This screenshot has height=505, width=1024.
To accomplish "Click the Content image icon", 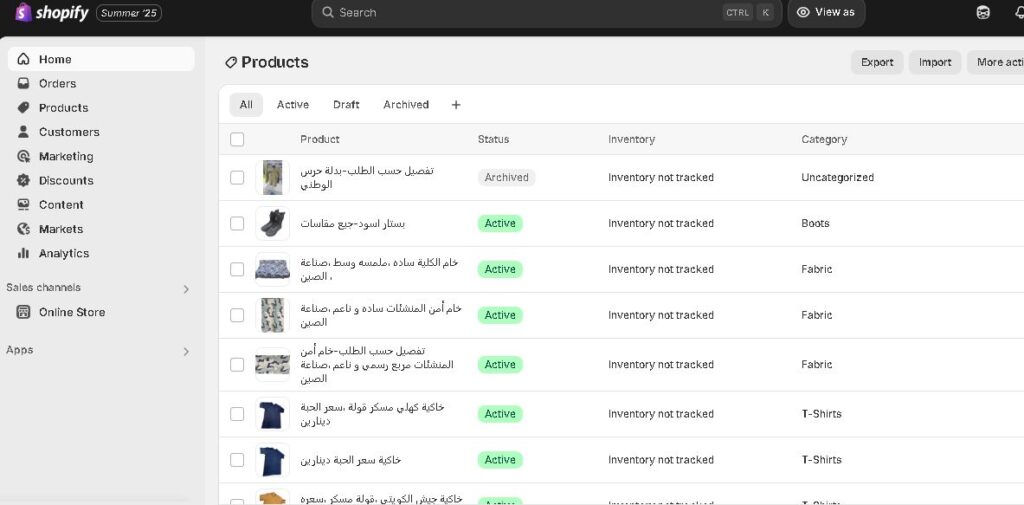I will (x=24, y=204).
